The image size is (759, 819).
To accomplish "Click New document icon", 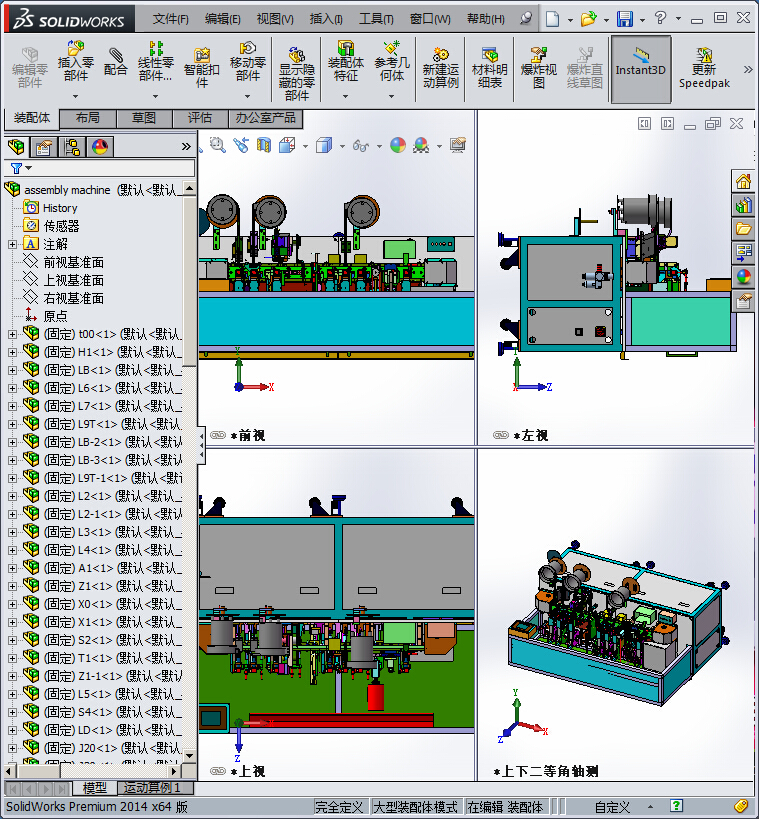I will 553,19.
